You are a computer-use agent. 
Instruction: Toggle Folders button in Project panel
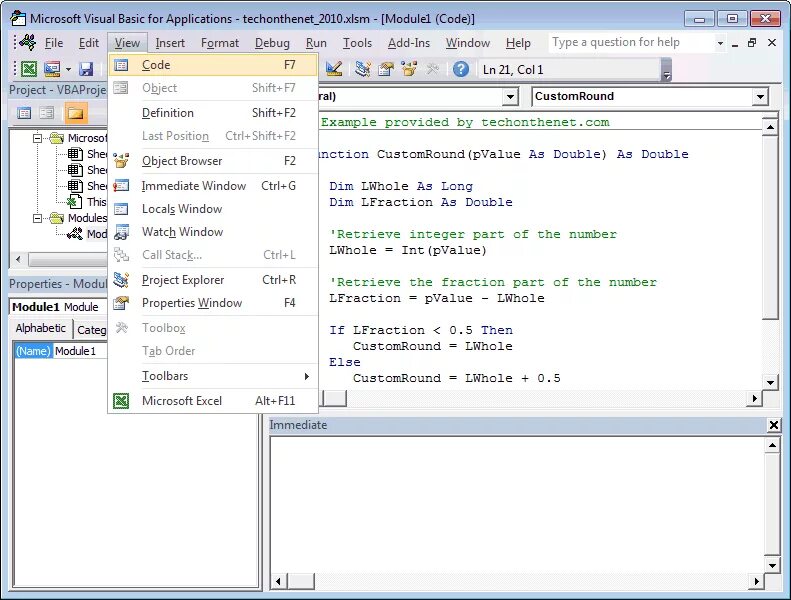75,113
